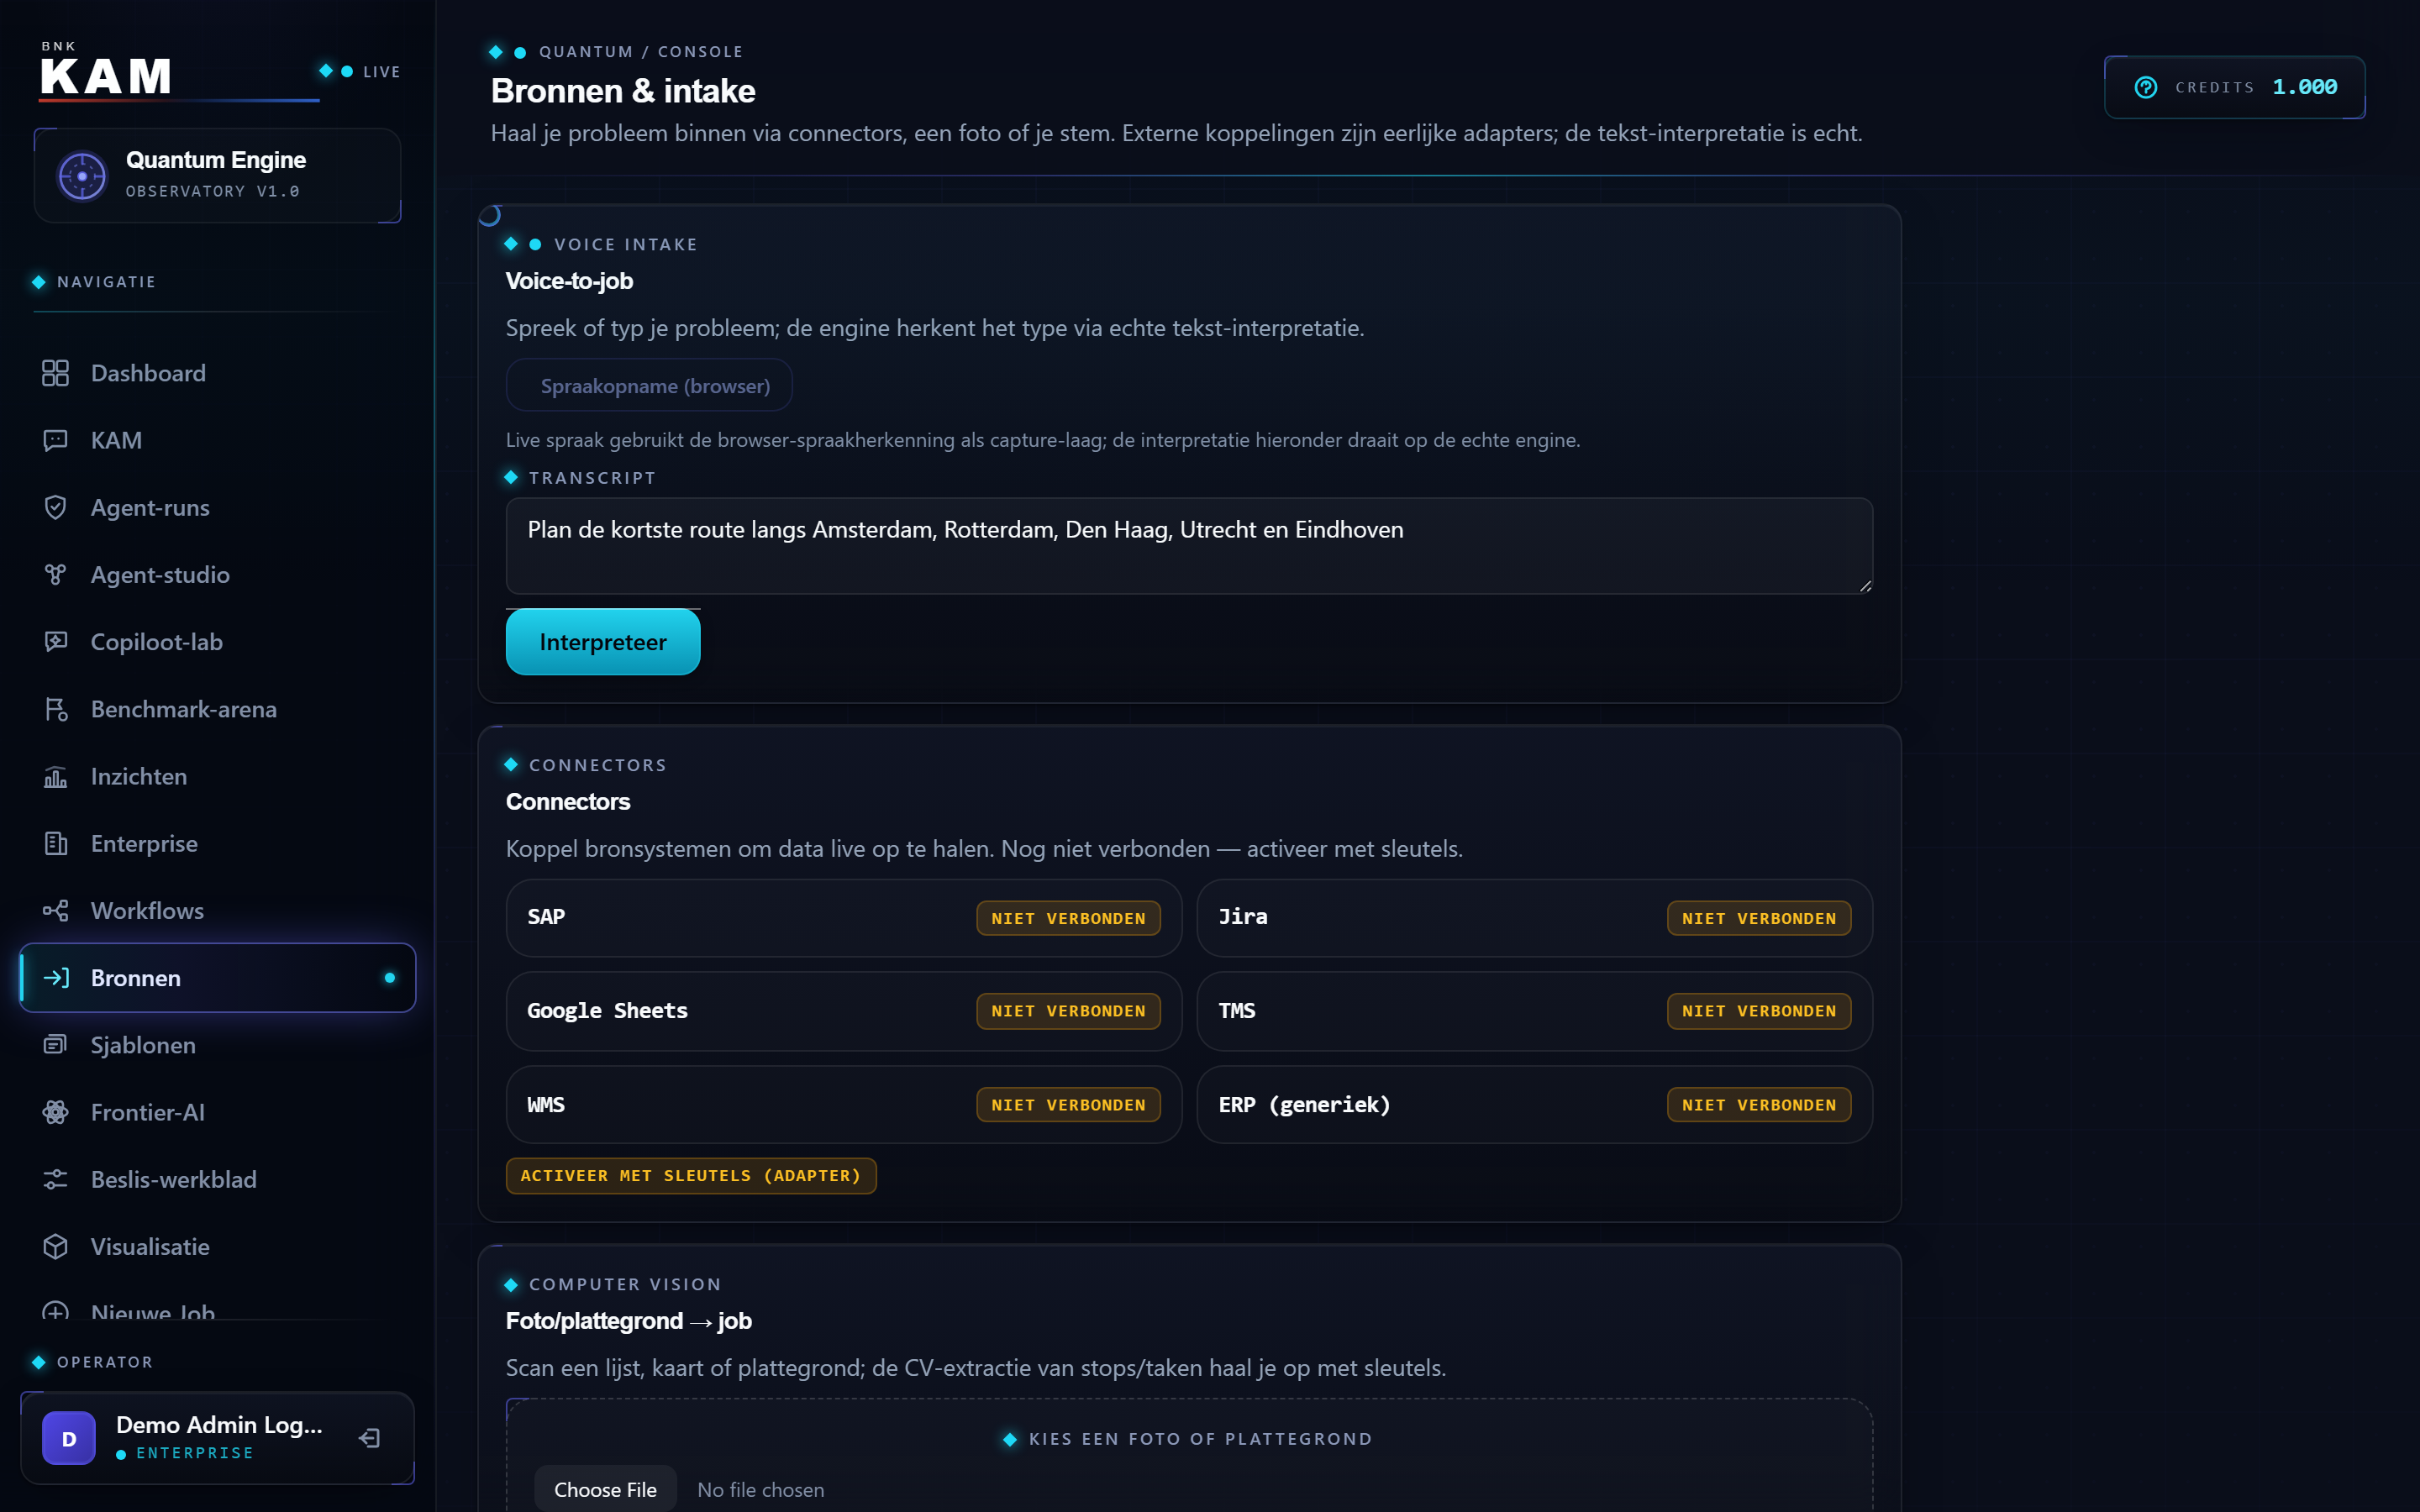Click the Workflows branching icon
2420x1512 pixels.
55,910
